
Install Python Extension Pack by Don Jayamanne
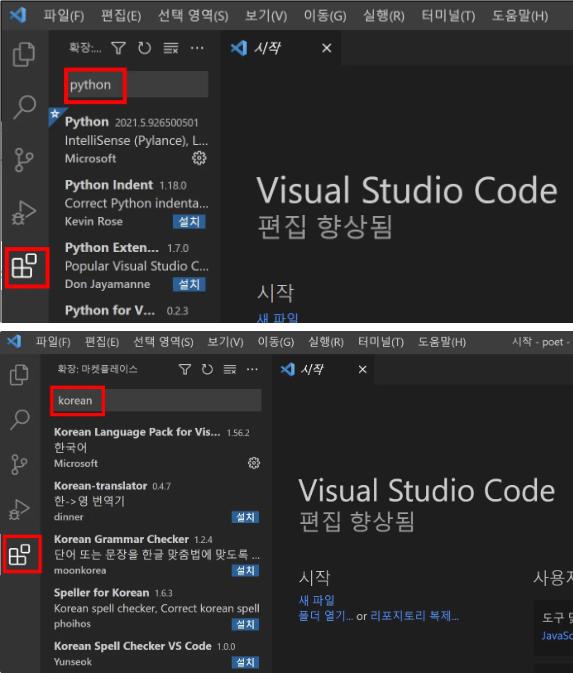tap(189, 285)
